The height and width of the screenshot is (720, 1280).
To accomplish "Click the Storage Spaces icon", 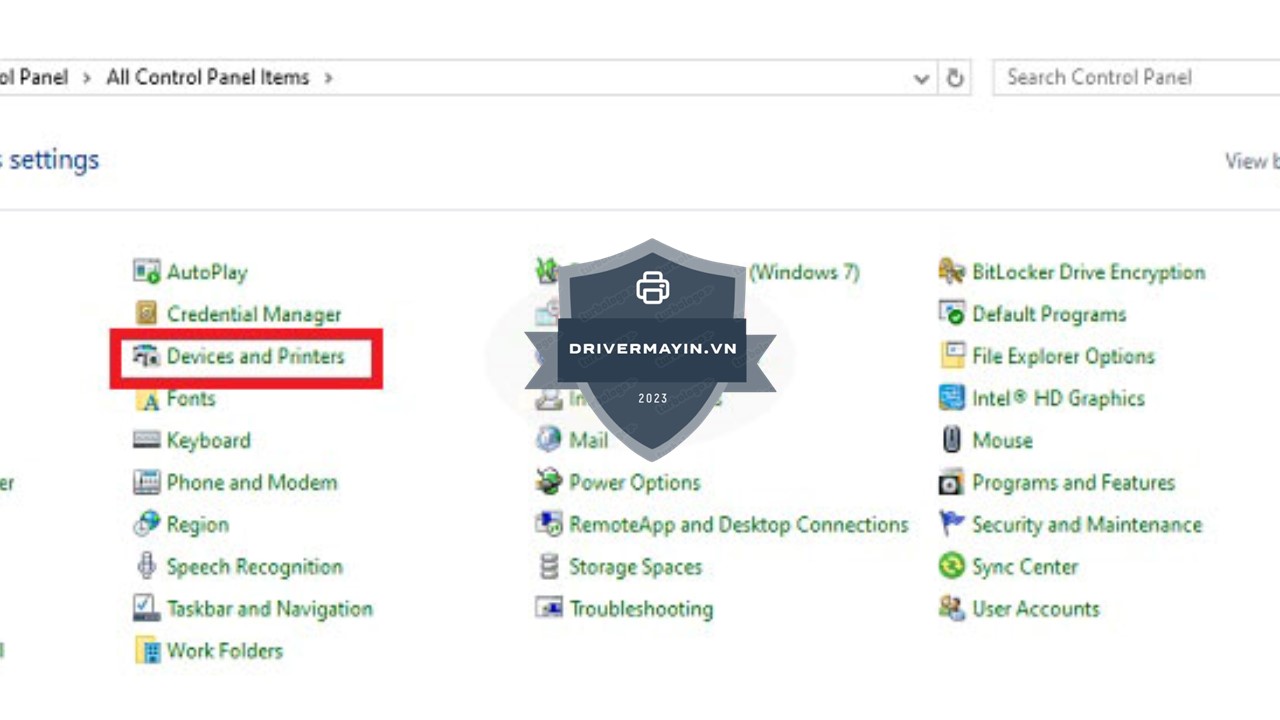I will [x=548, y=567].
